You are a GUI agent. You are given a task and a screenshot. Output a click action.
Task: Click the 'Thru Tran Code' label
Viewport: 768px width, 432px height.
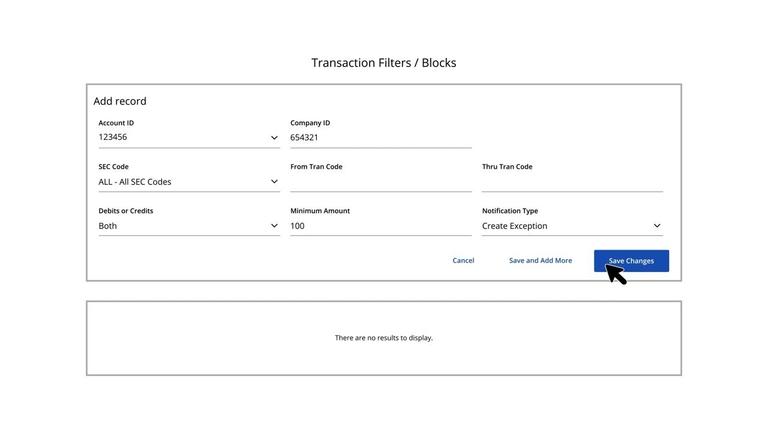(507, 167)
